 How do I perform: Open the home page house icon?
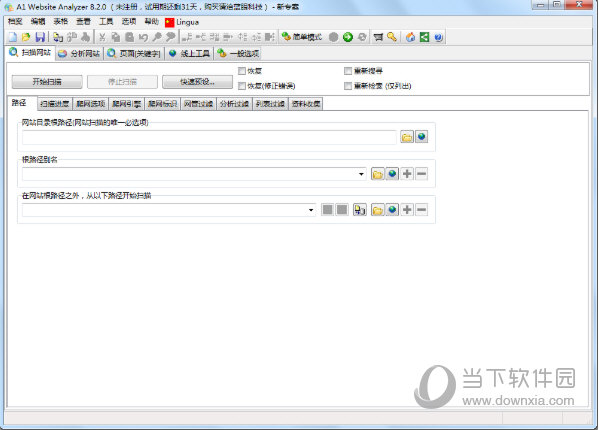pyautogui.click(x=410, y=37)
